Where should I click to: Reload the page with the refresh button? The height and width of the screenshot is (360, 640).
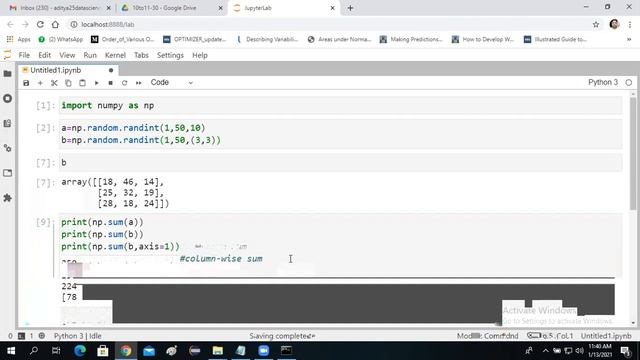click(x=40, y=24)
